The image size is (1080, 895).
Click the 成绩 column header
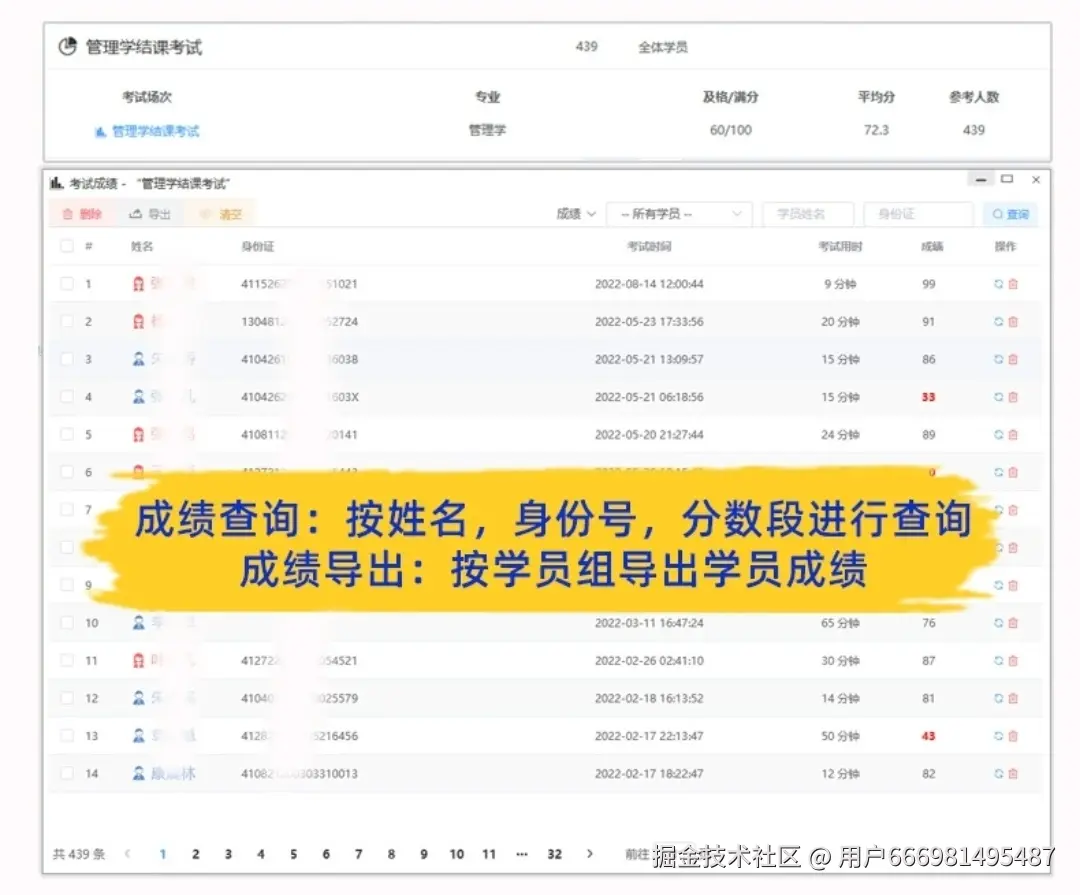click(932, 246)
